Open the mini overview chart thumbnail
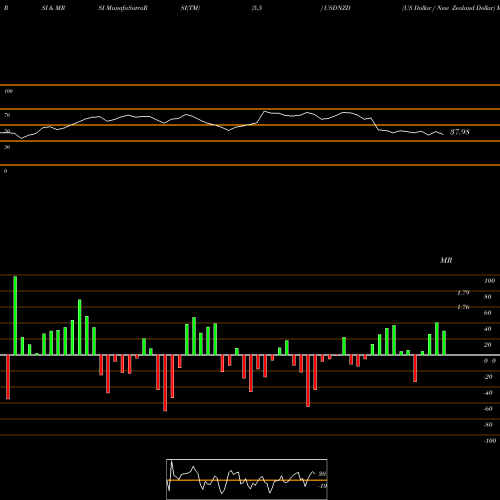The width and height of the screenshot is (500, 500). click(x=247, y=479)
